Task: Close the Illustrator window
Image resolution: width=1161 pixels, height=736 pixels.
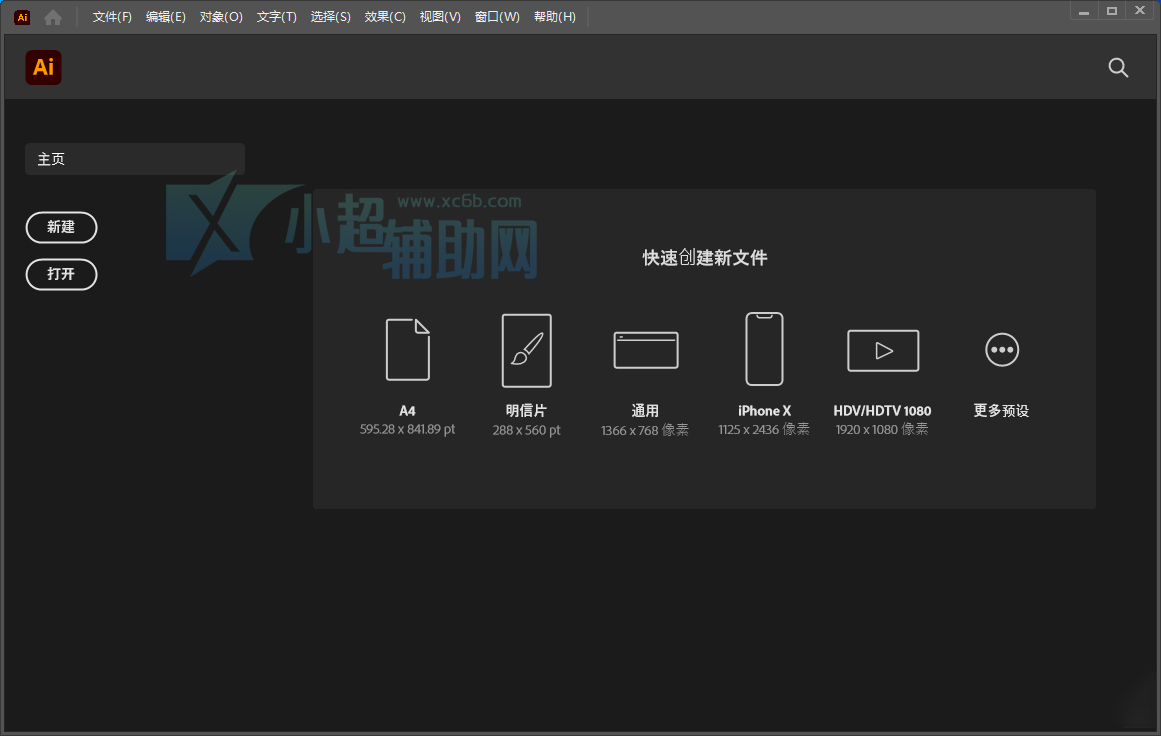Action: (1140, 11)
